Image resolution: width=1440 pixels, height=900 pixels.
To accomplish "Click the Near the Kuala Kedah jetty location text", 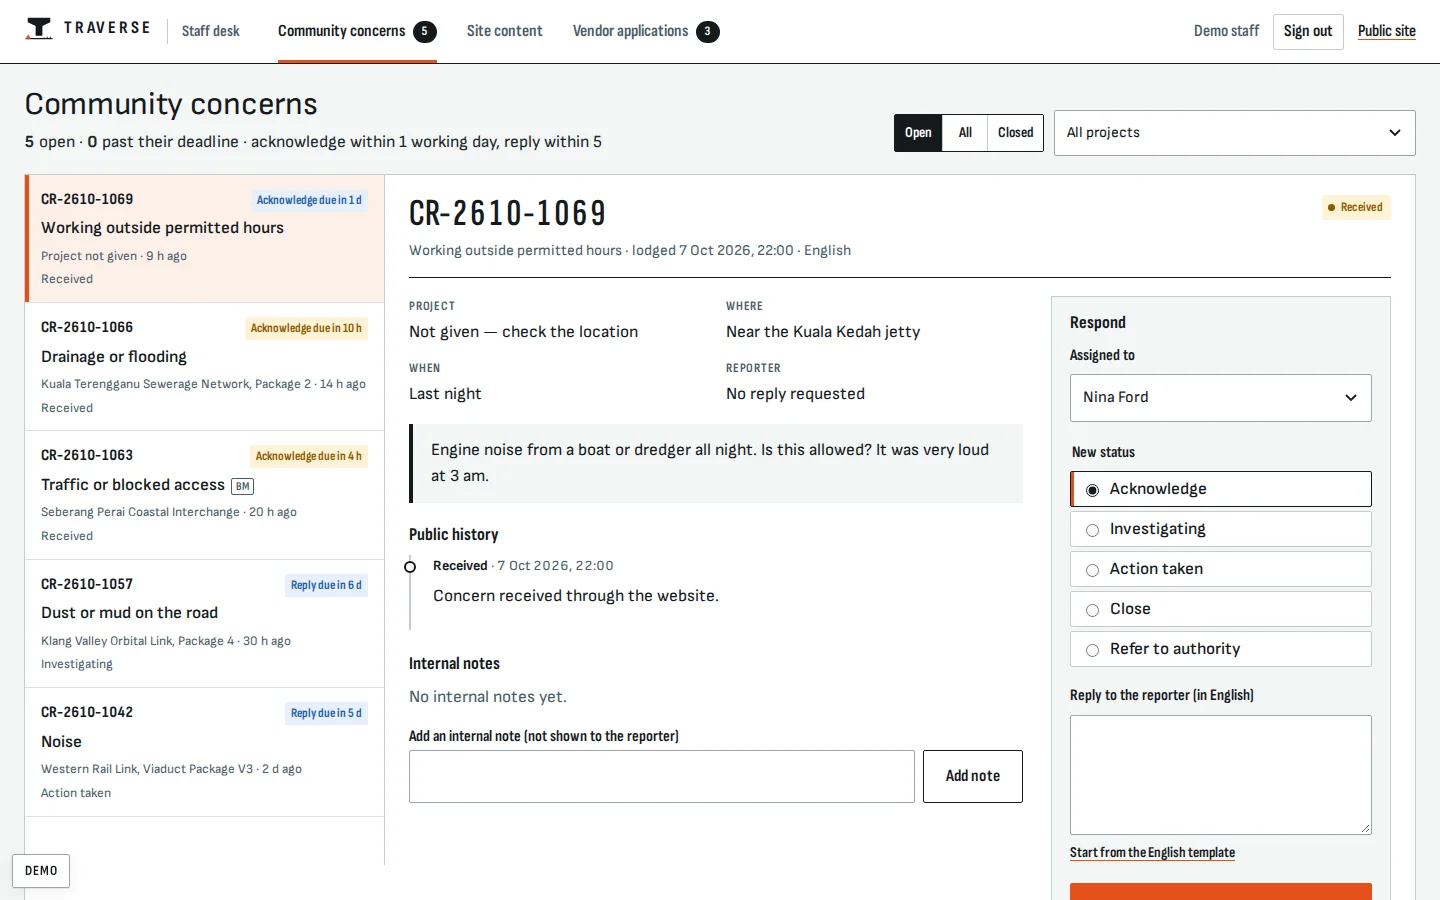I will (x=823, y=332).
